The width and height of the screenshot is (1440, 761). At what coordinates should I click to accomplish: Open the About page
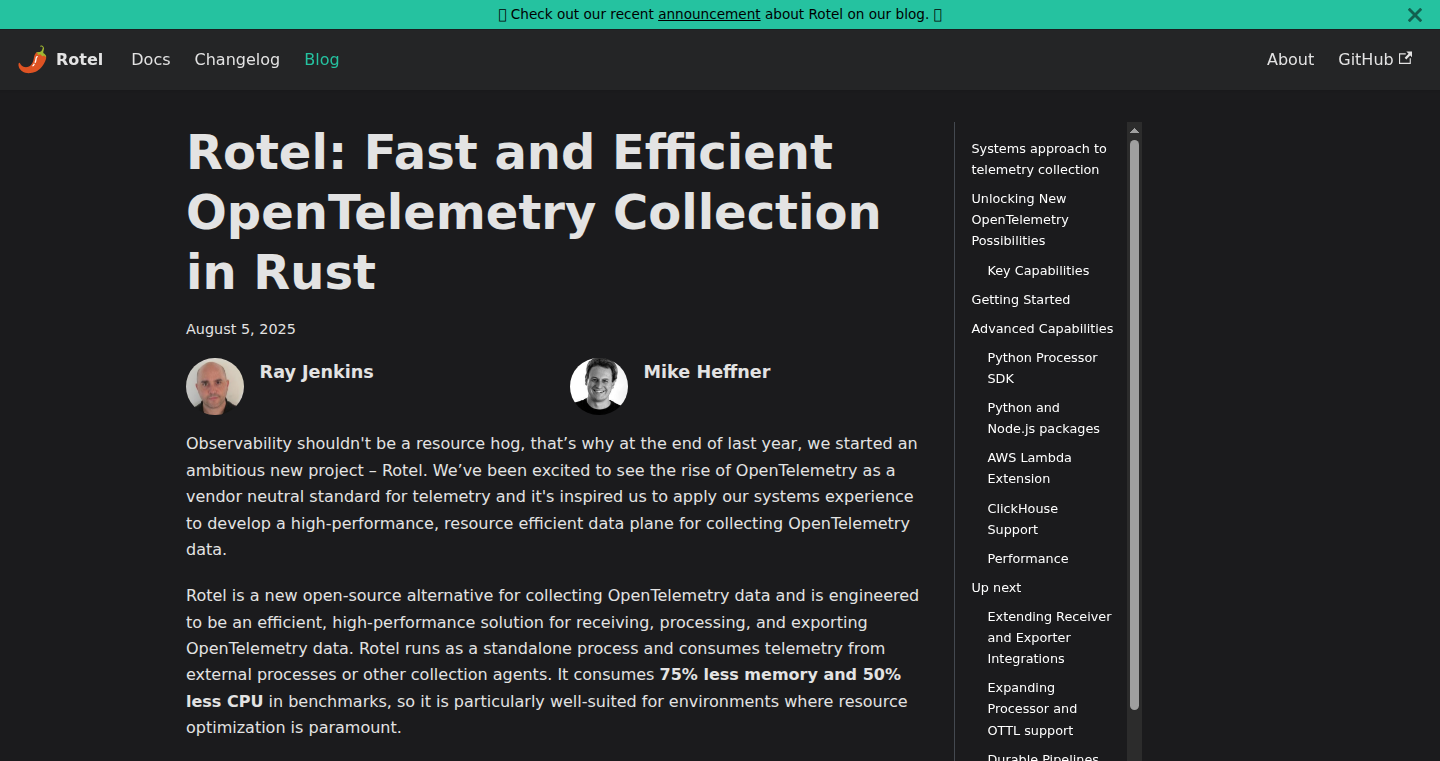pyautogui.click(x=1290, y=59)
